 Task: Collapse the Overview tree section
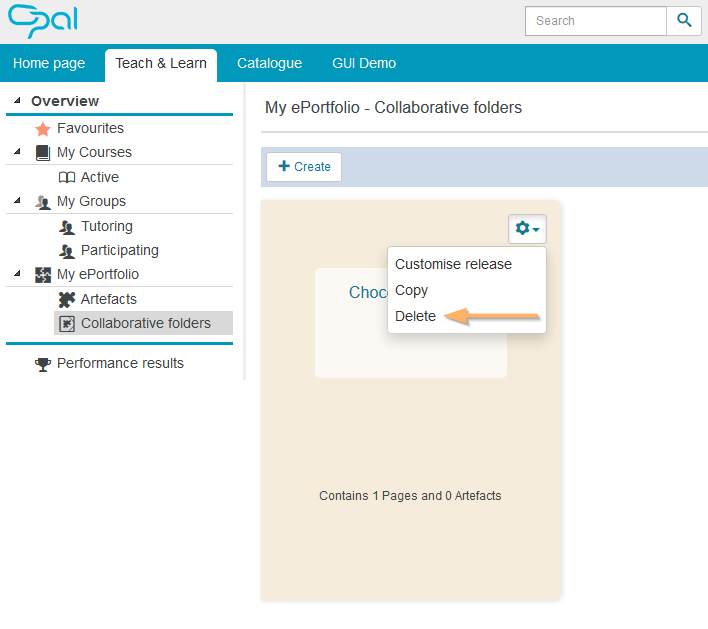pos(16,101)
